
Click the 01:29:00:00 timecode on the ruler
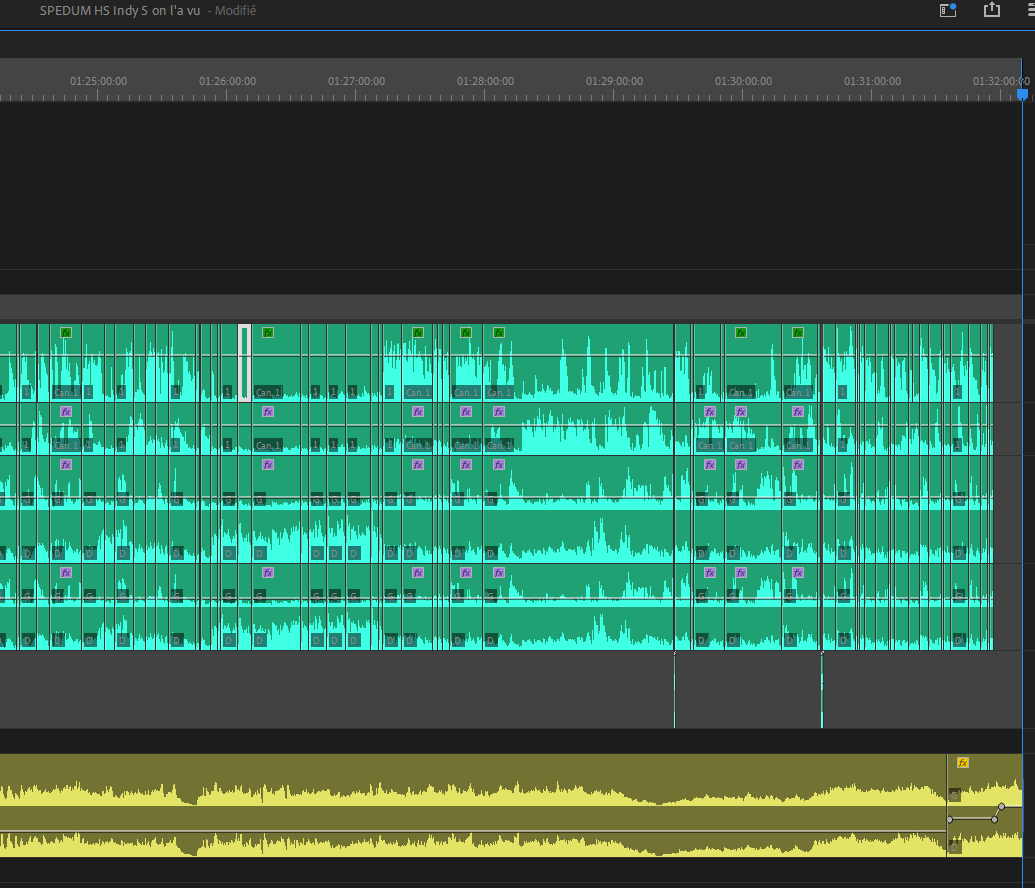point(615,81)
